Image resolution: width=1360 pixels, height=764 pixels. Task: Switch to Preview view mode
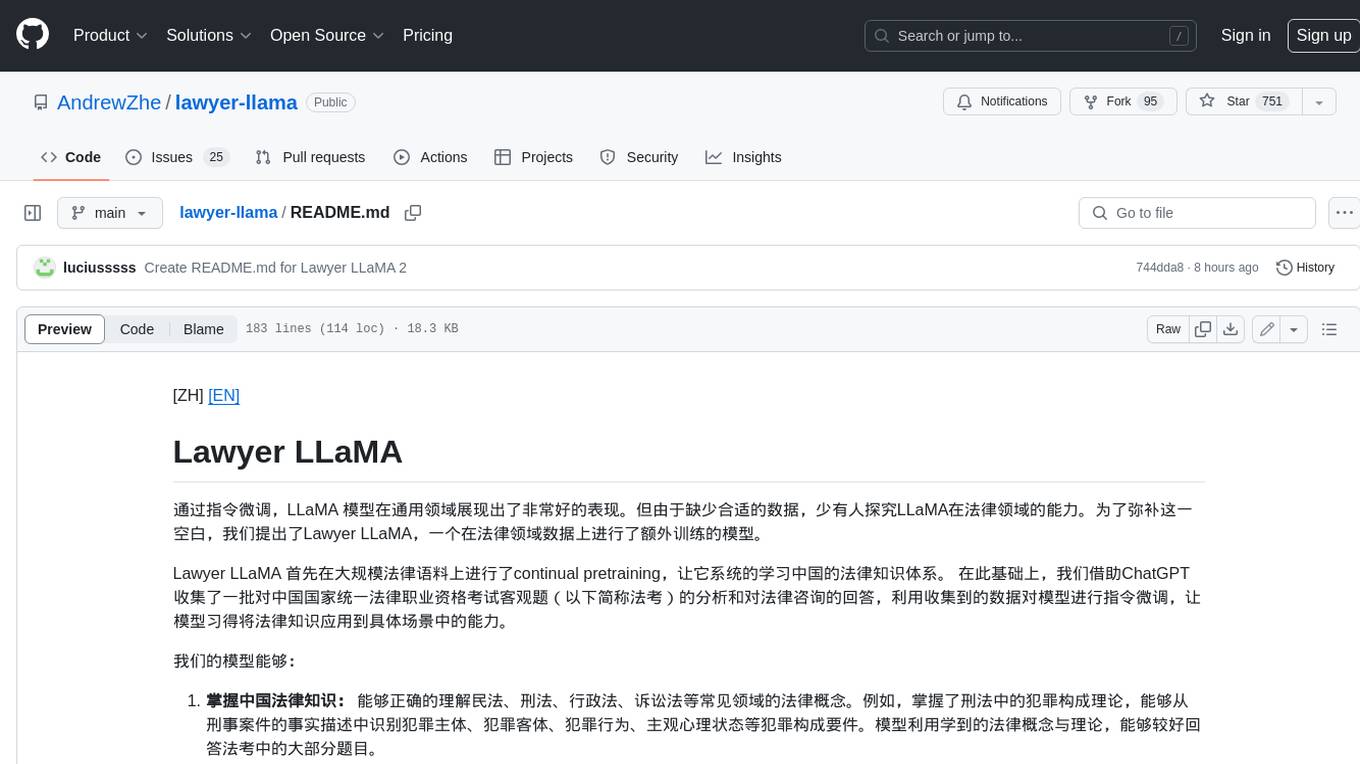point(65,329)
